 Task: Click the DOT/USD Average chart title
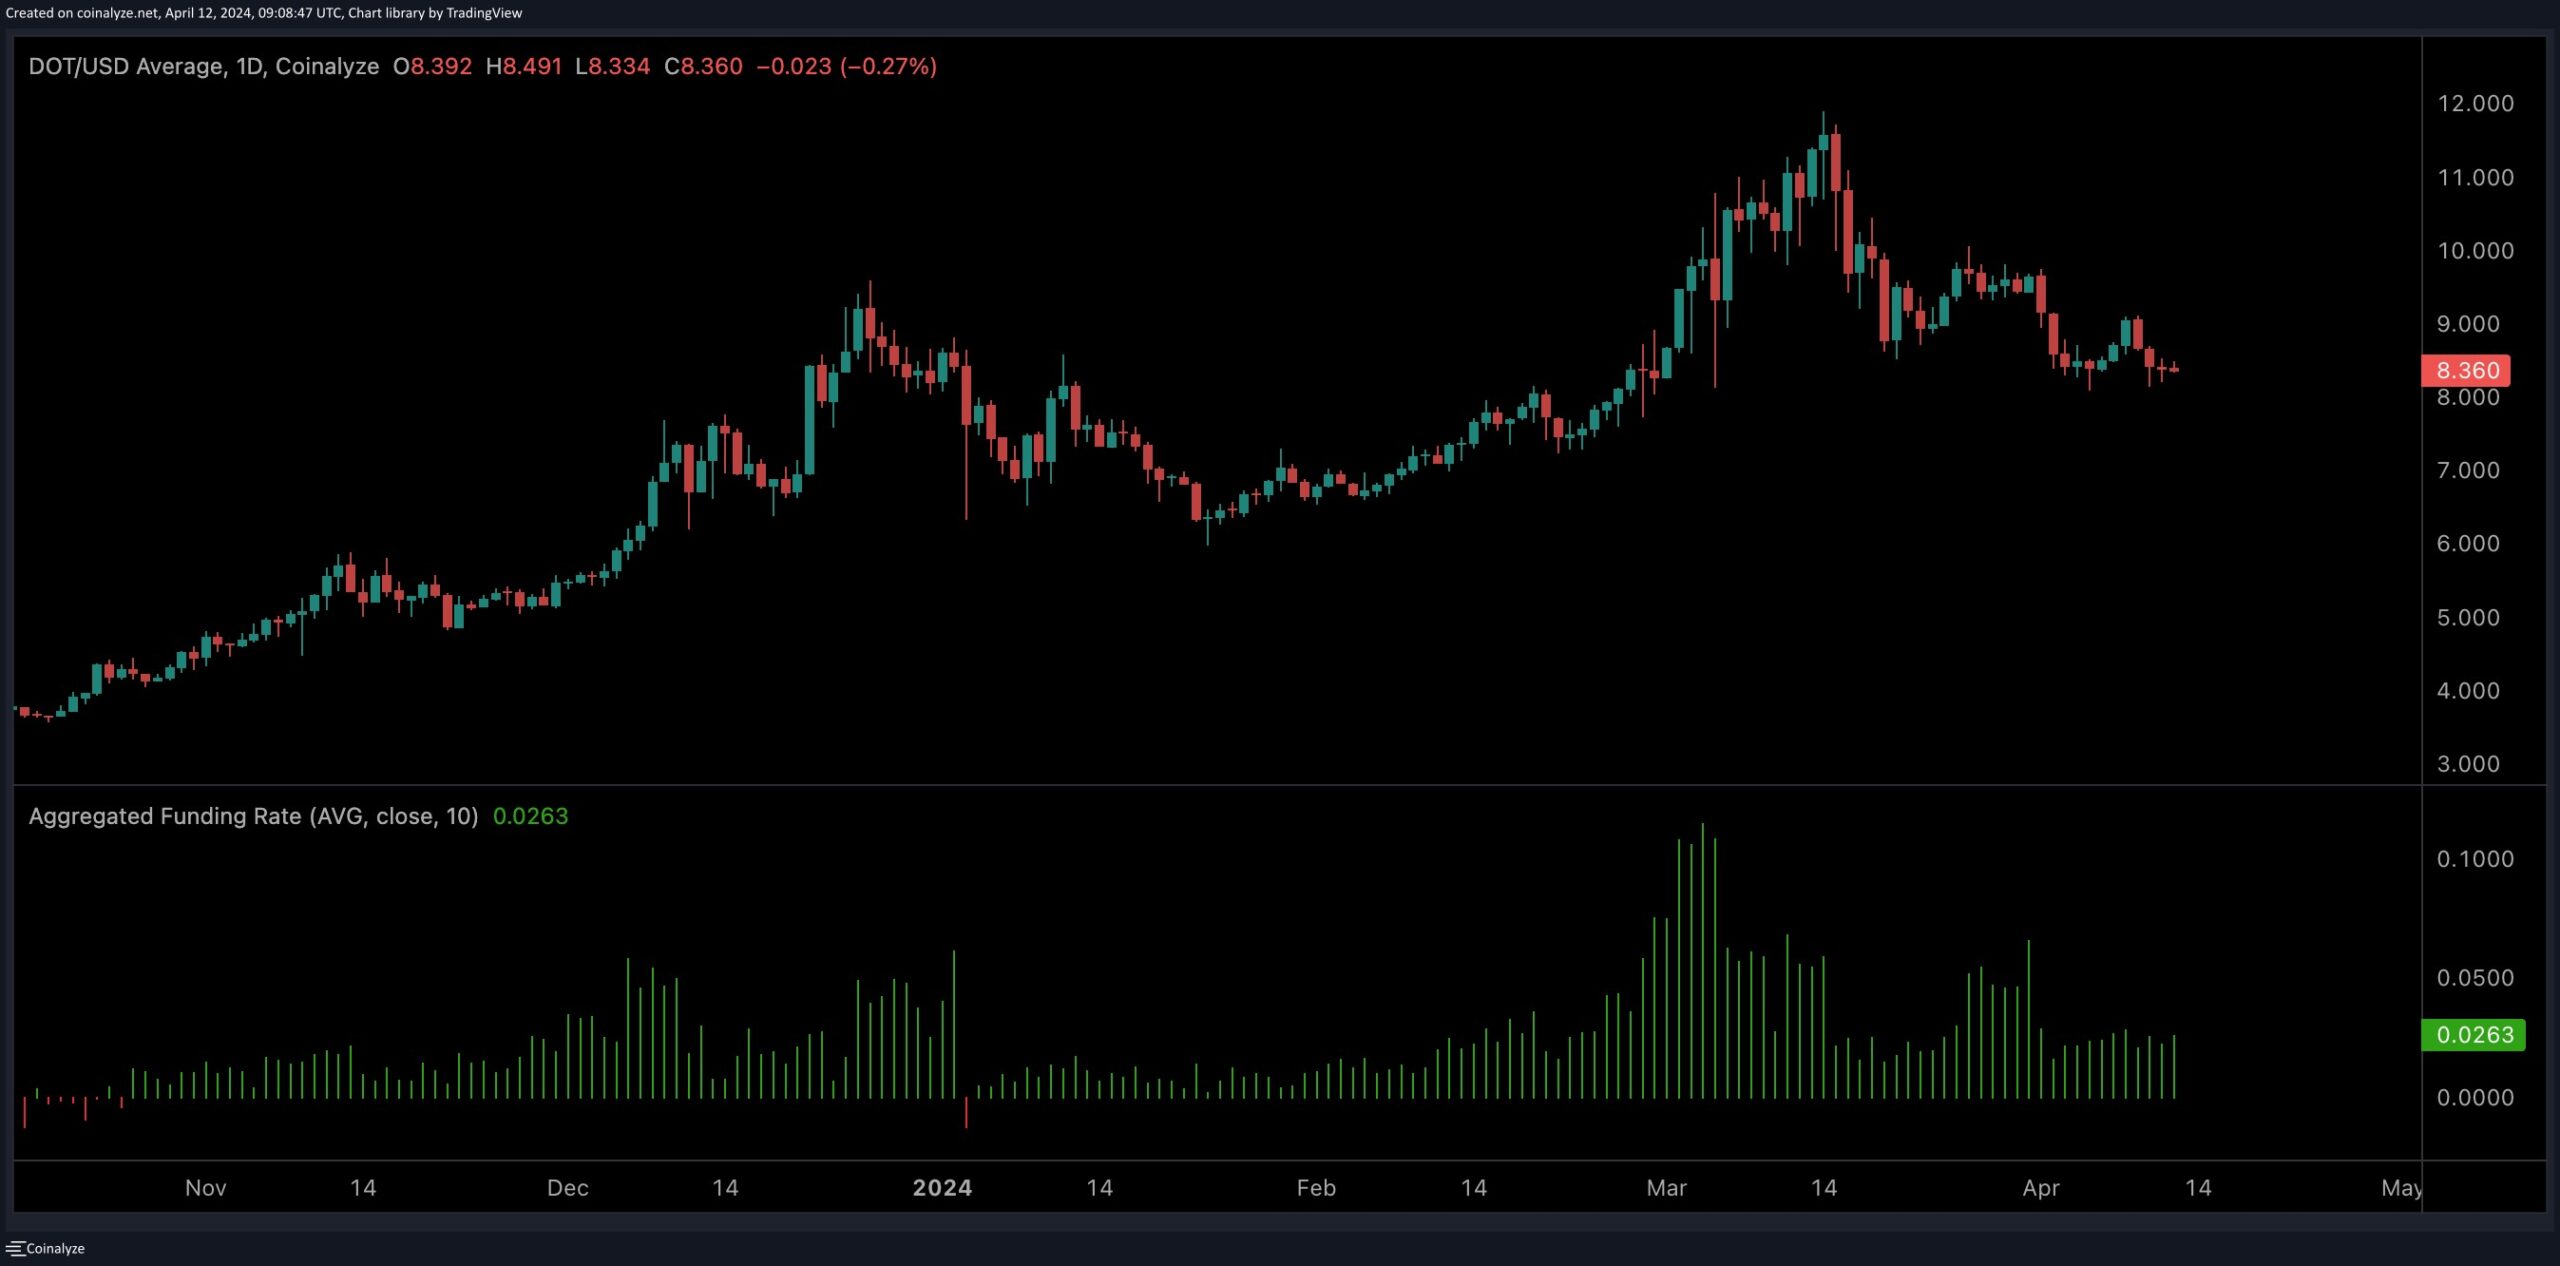point(203,66)
